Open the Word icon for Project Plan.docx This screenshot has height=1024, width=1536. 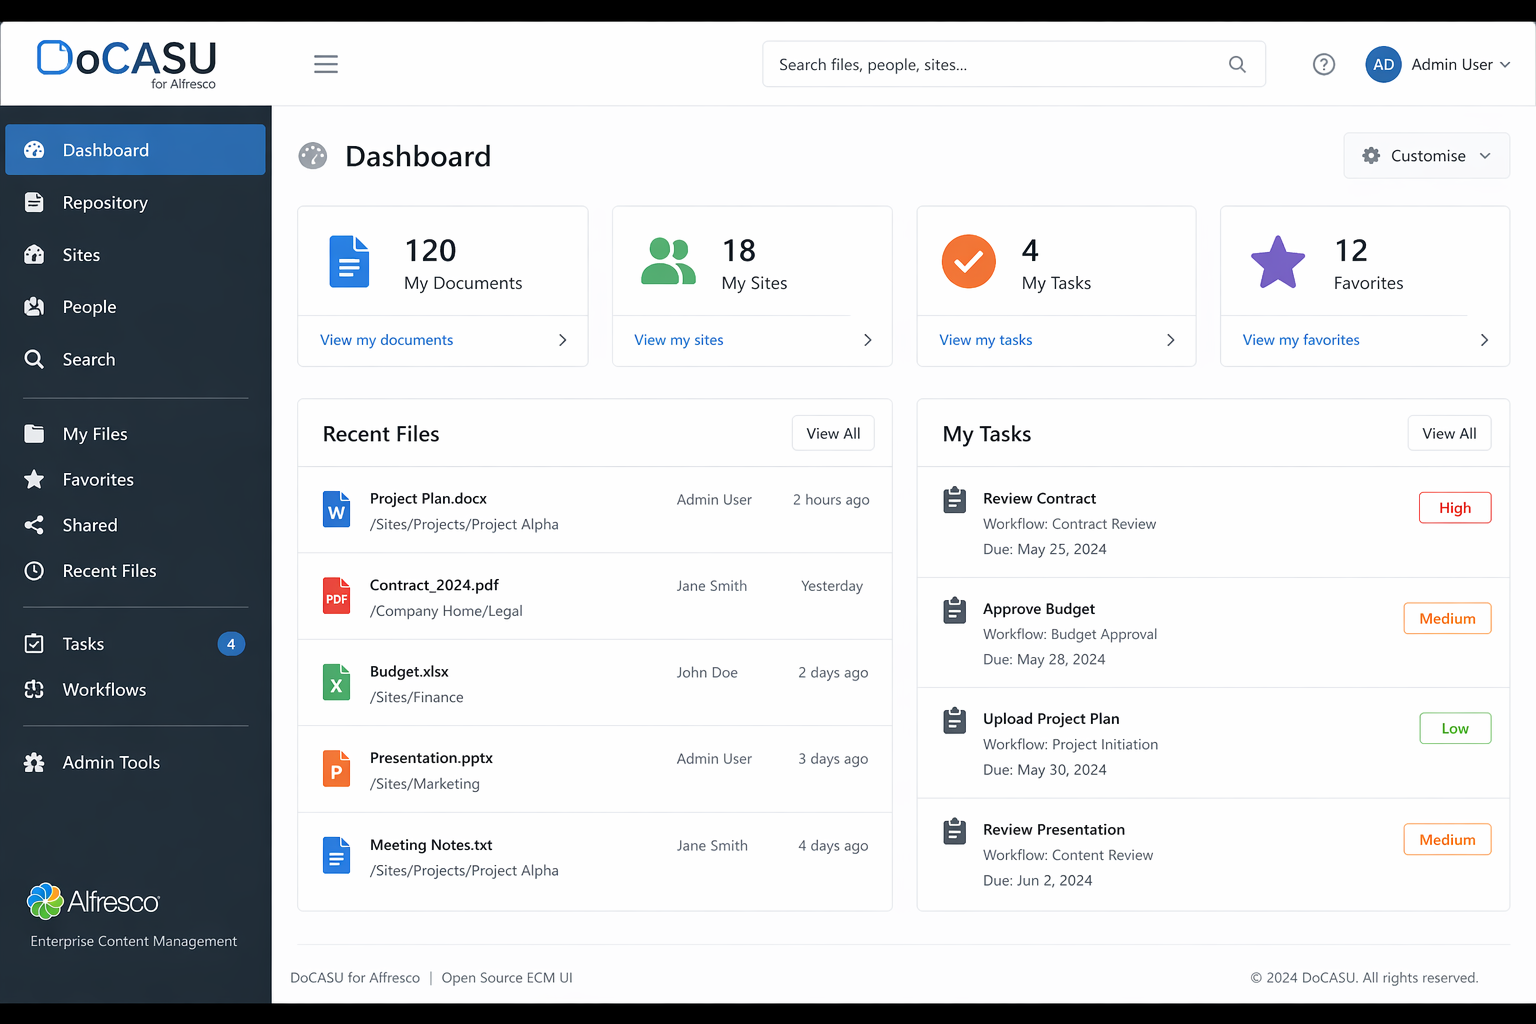tap(337, 510)
